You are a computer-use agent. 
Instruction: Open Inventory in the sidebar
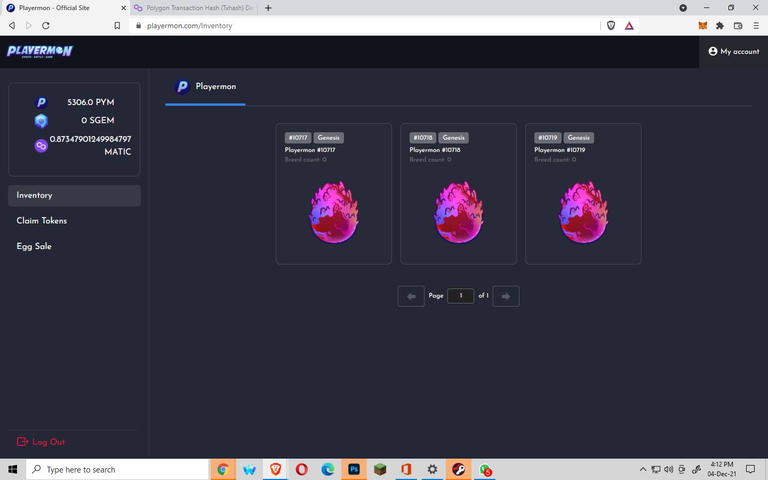[x=74, y=195]
